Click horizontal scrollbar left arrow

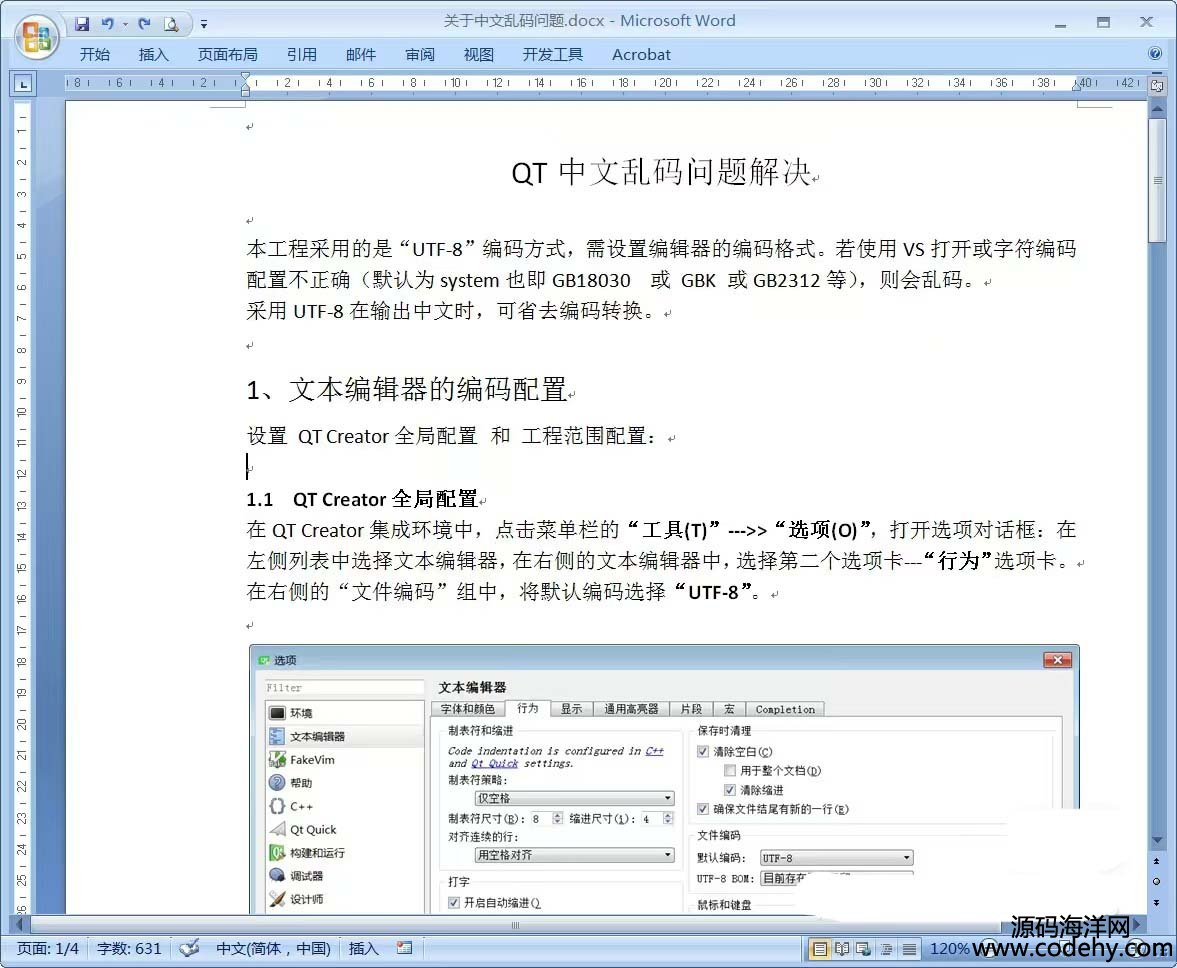click(x=20, y=924)
